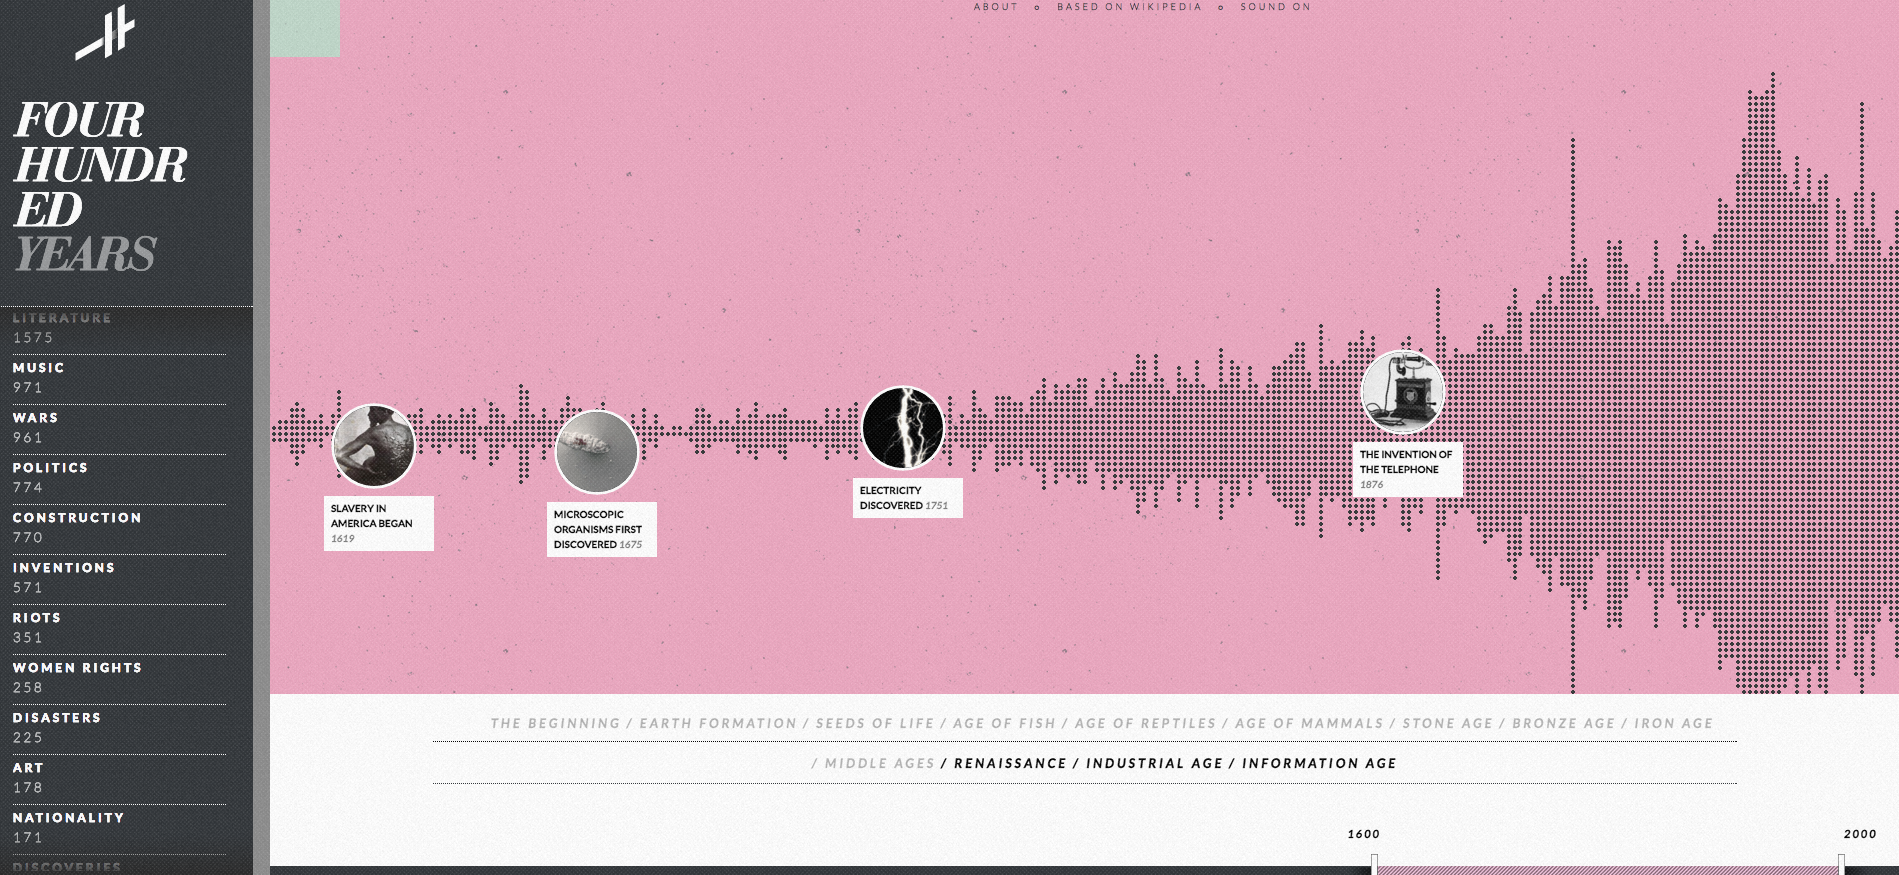
Task: Jump to Age of Fish era
Action: [x=1004, y=723]
